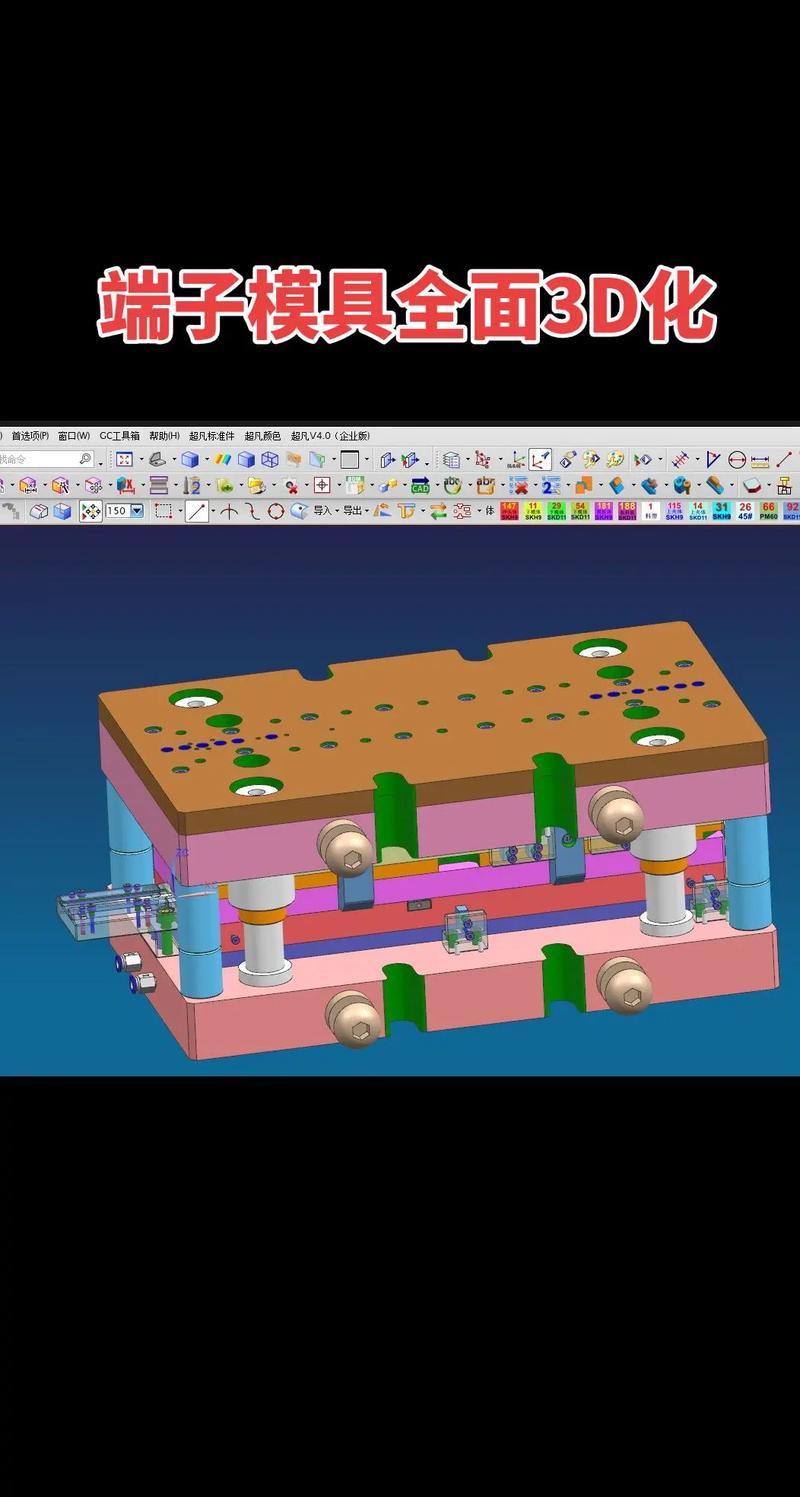Image resolution: width=800 pixels, height=1497 pixels.
Task: Click the red X delete list icon
Action: pyautogui.click(x=519, y=485)
